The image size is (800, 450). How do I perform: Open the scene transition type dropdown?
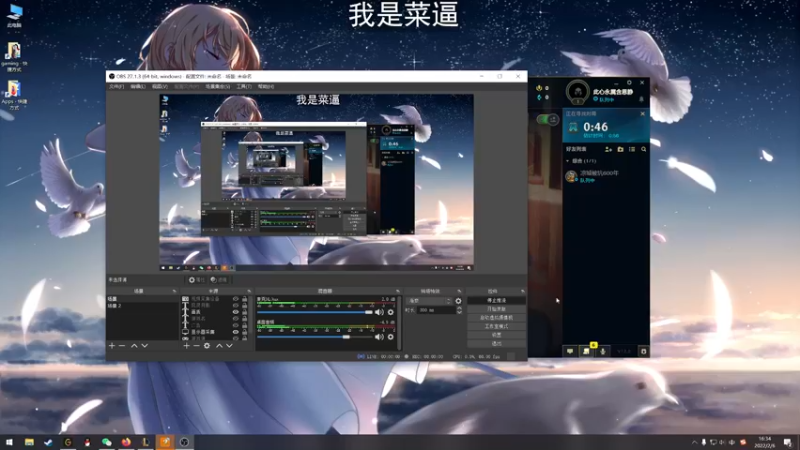point(429,301)
